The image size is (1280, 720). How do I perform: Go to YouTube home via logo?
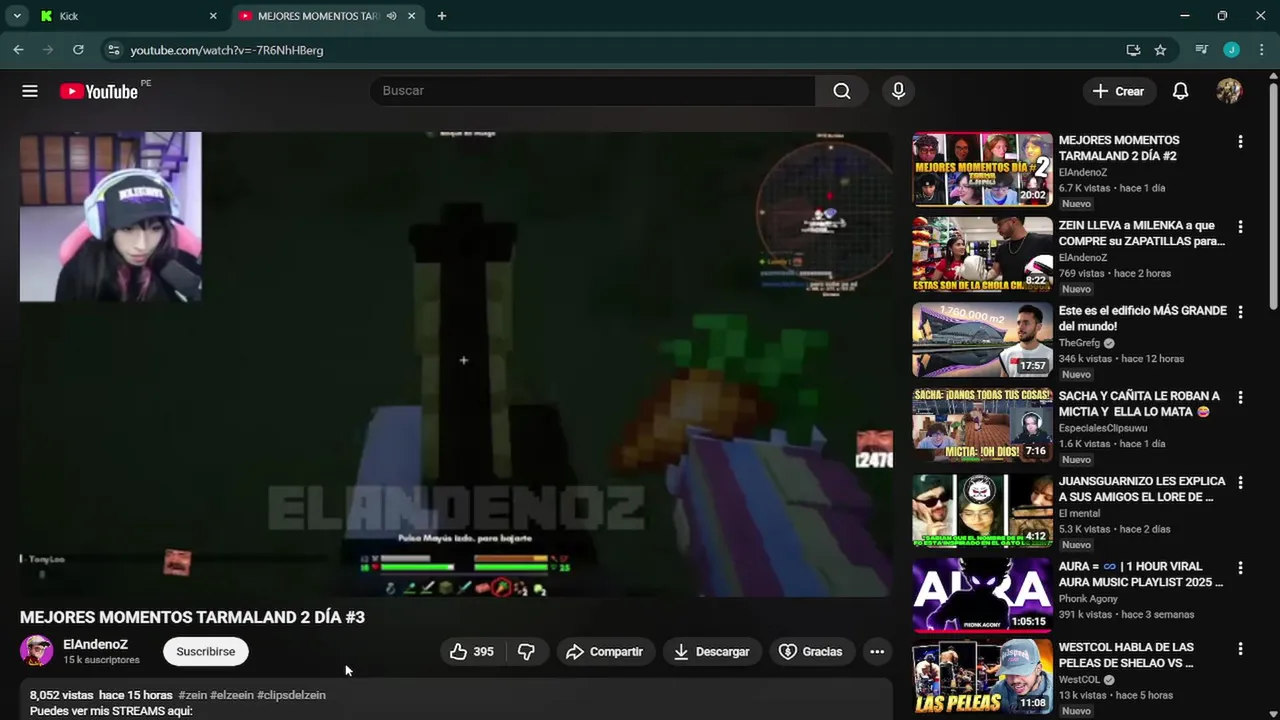point(98,91)
